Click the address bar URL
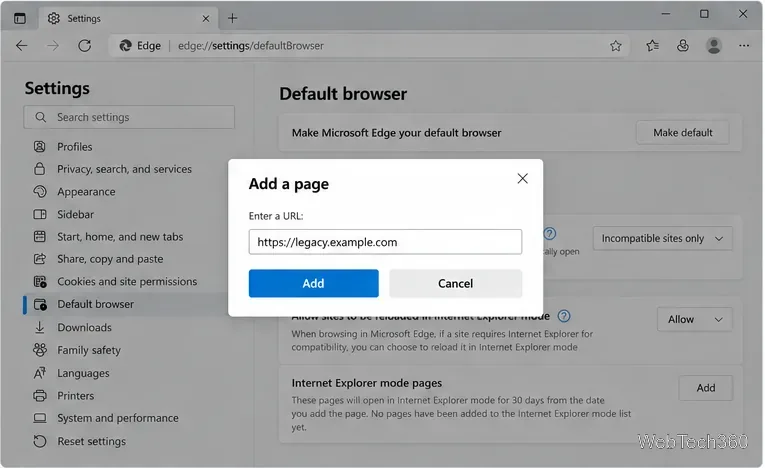 pos(251,46)
